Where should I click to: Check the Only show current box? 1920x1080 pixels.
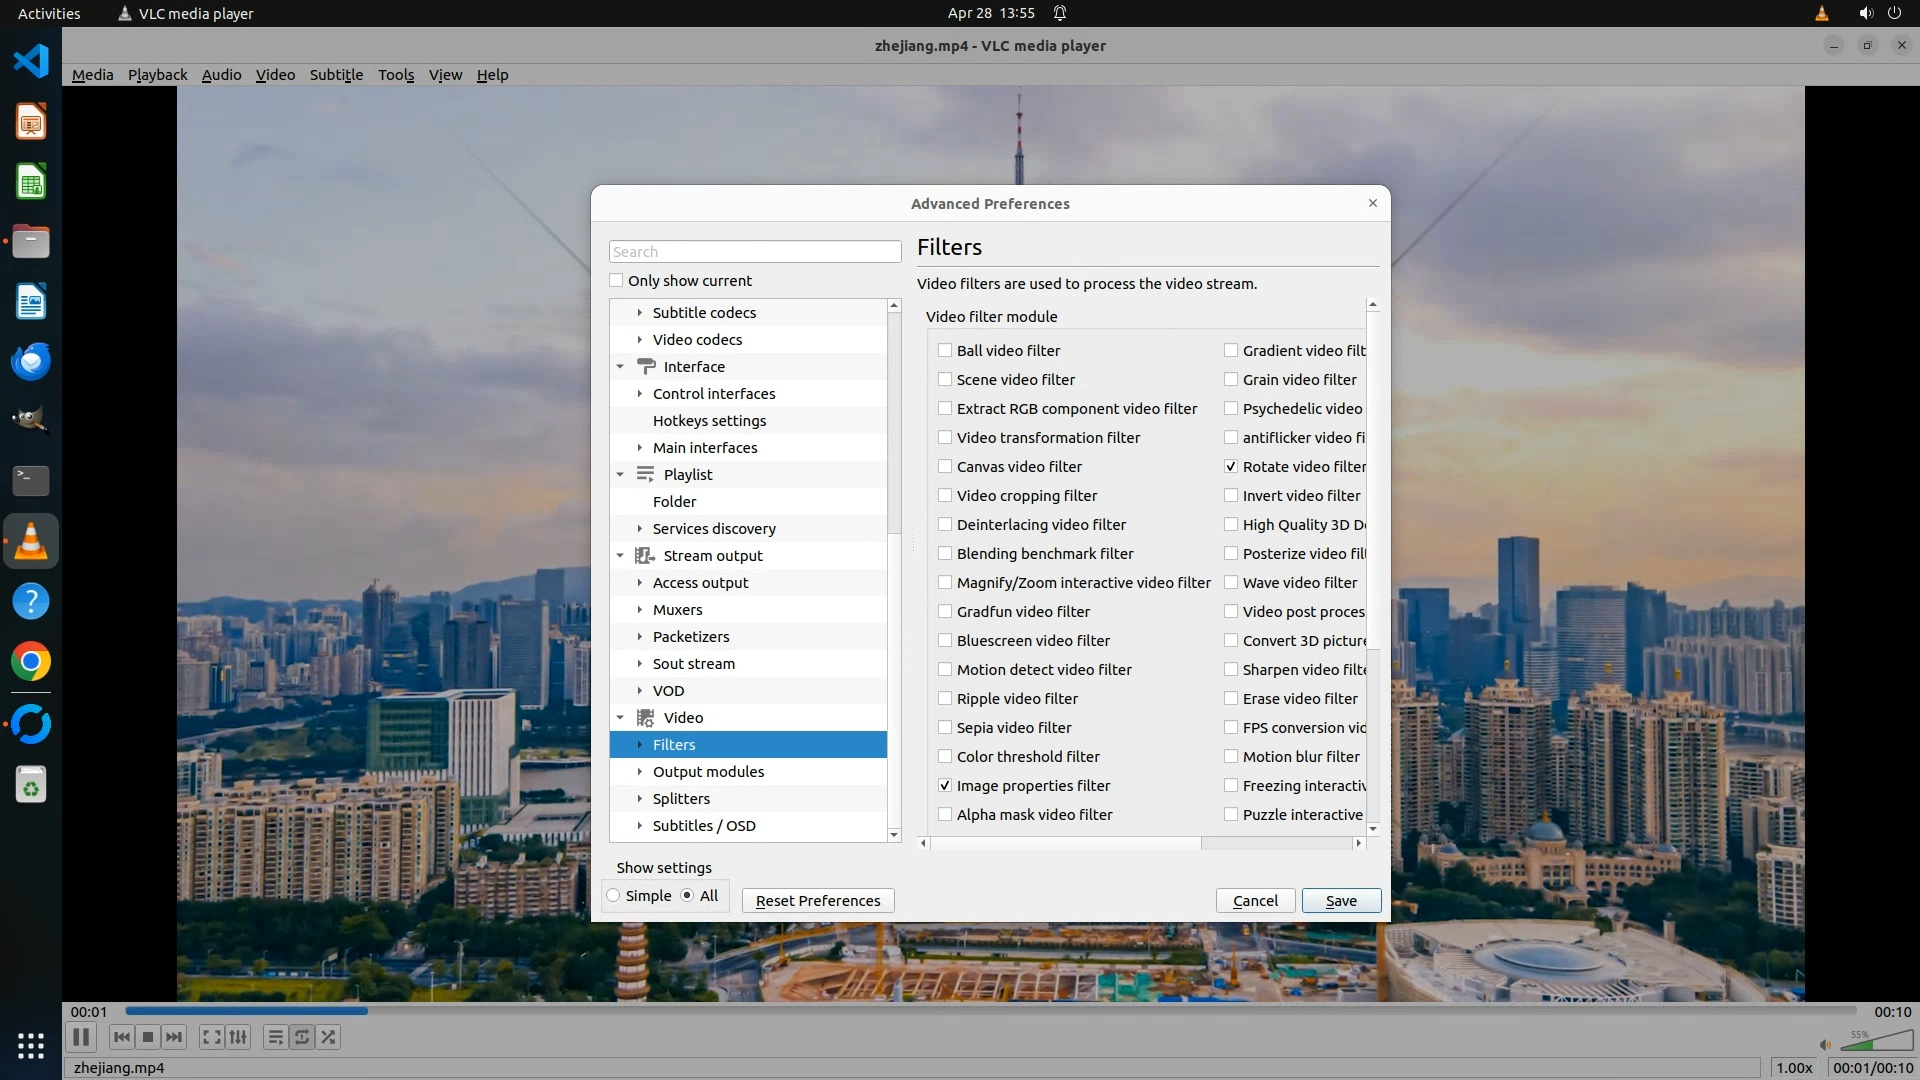[x=617, y=281]
